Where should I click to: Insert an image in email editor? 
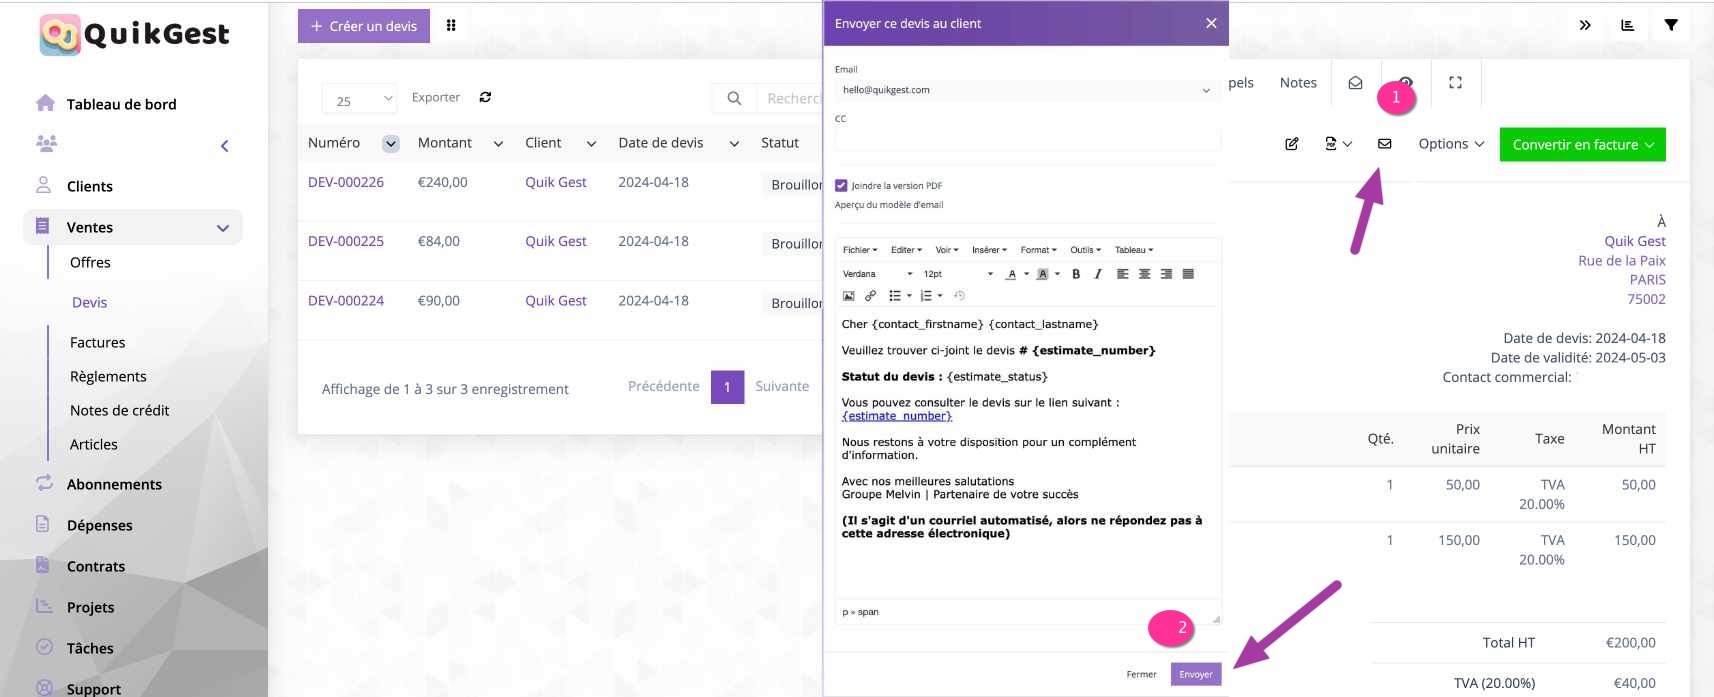(x=849, y=296)
